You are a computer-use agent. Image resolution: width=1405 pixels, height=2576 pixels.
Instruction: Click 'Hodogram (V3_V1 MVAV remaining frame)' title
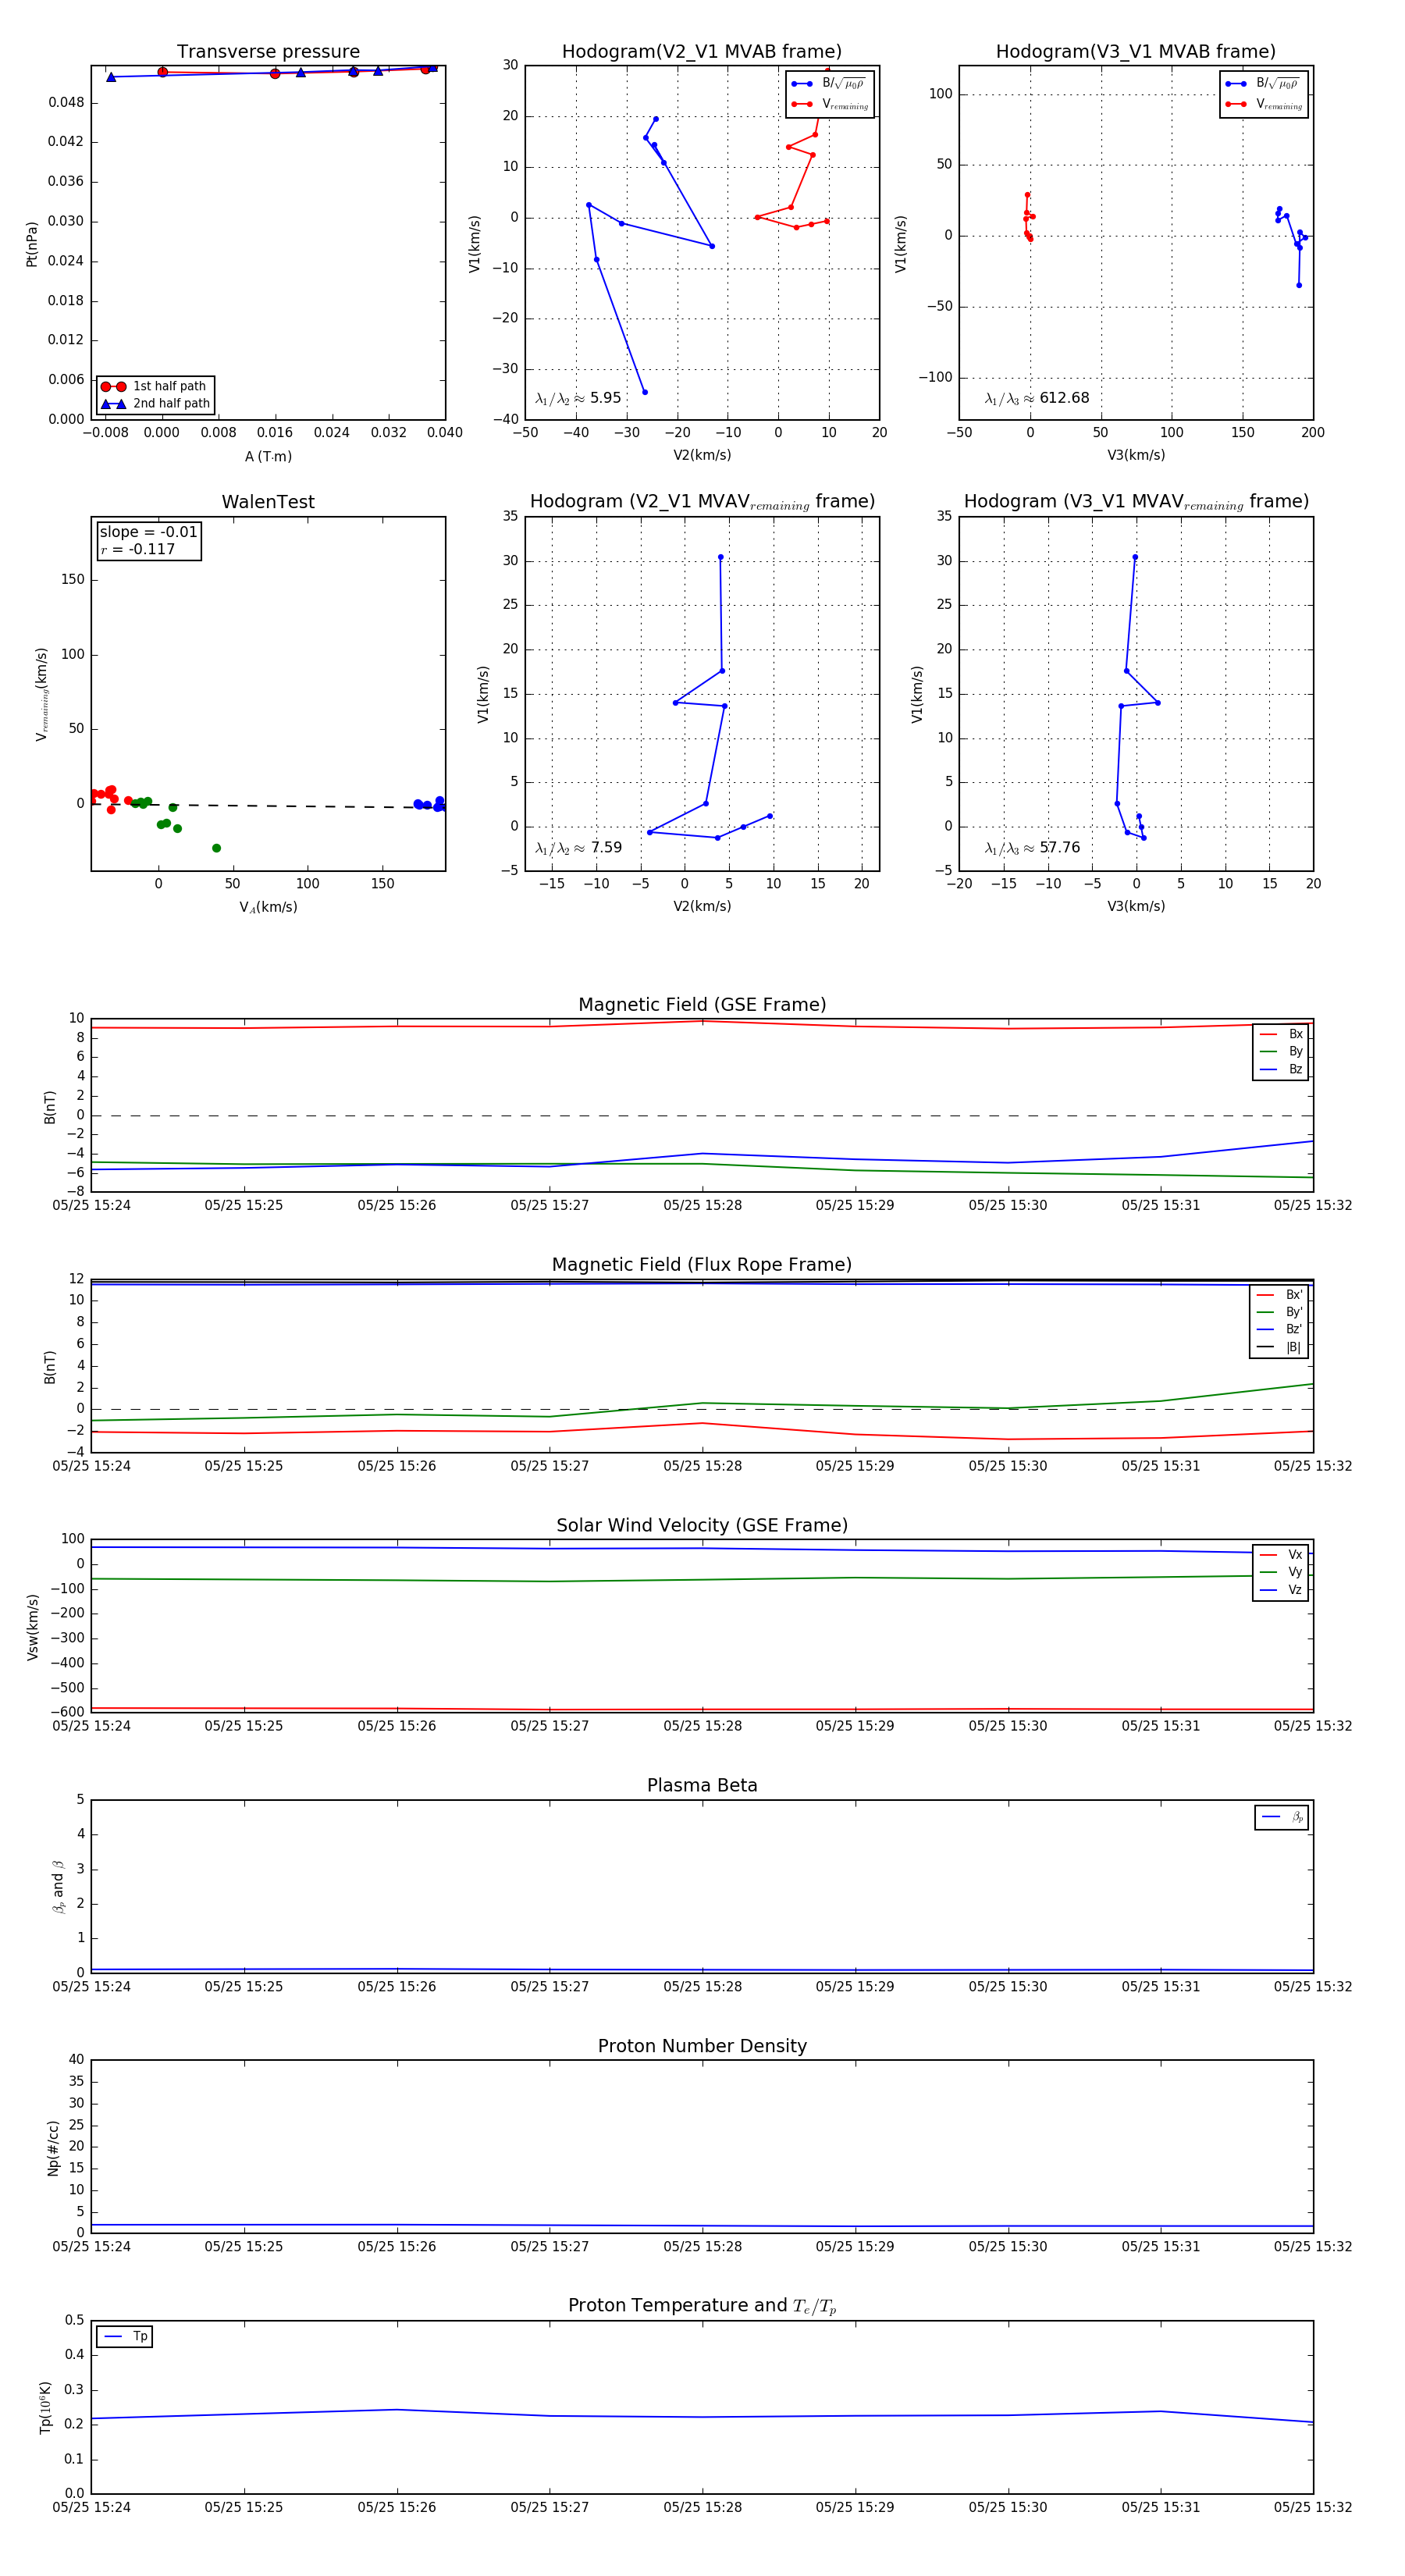pyautogui.click(x=1136, y=502)
